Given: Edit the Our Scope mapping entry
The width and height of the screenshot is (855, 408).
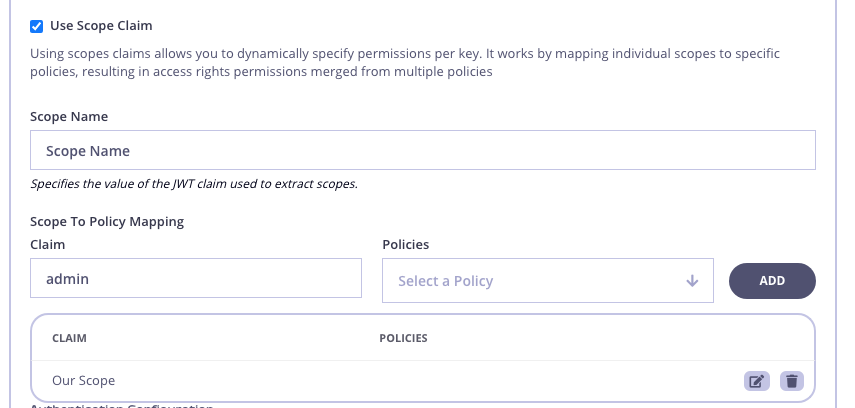Looking at the screenshot, I should point(757,381).
